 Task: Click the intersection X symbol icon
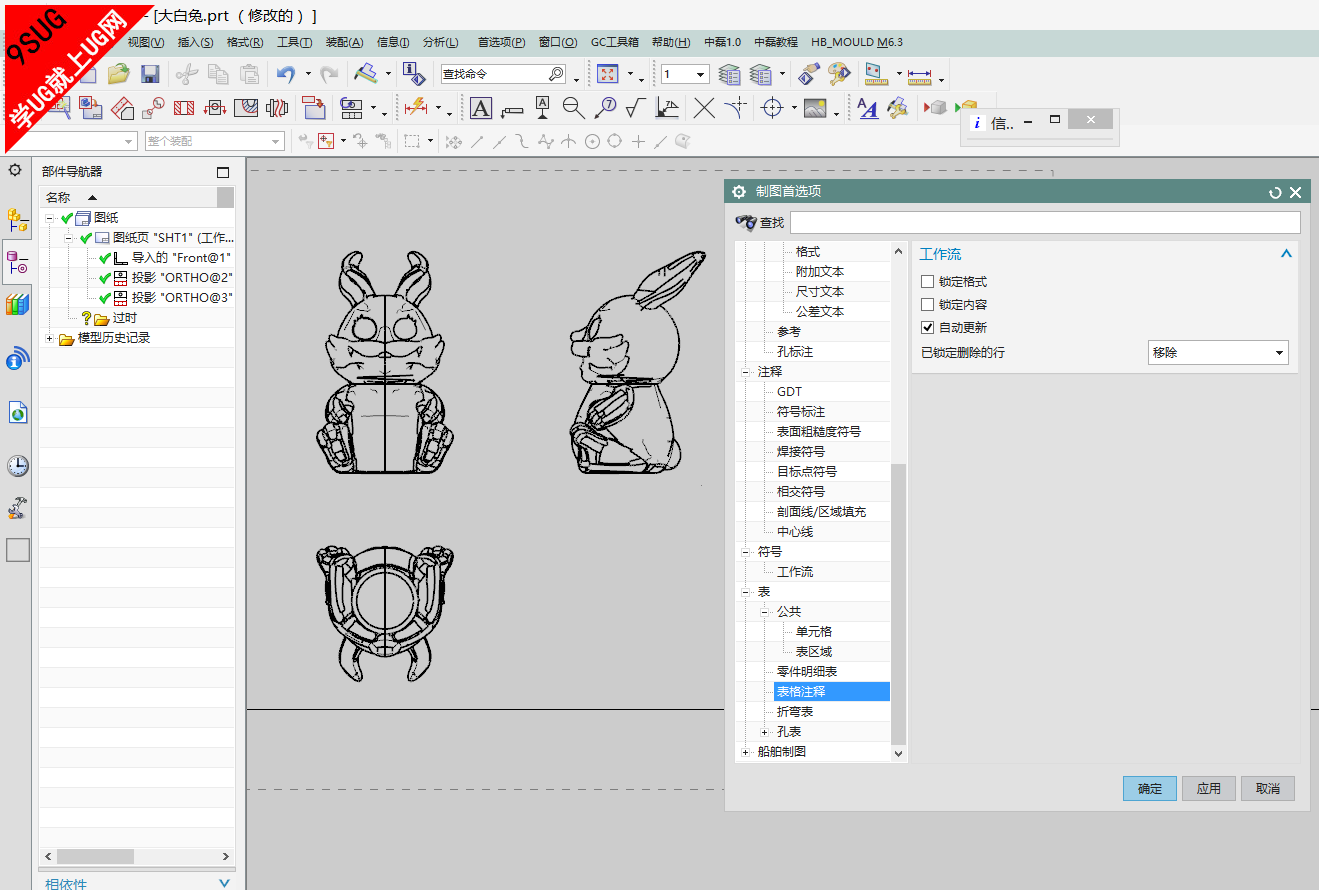705,108
